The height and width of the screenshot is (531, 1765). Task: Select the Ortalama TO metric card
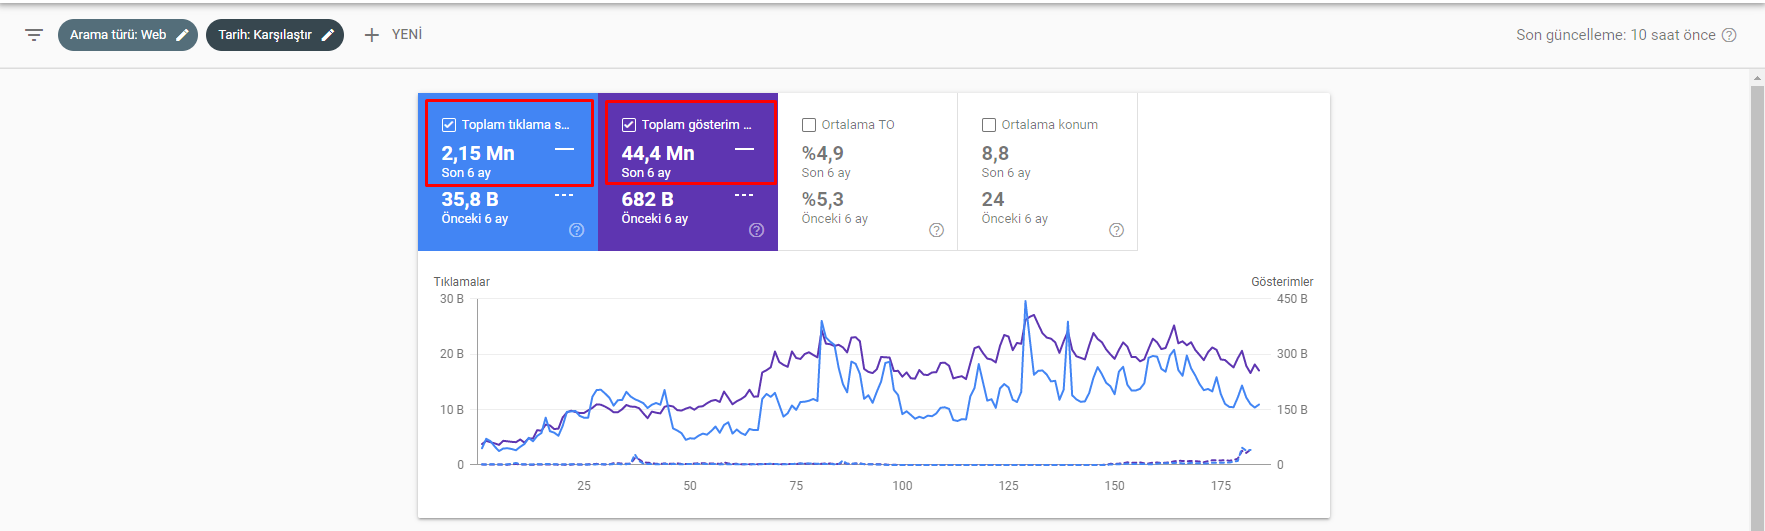(x=868, y=172)
